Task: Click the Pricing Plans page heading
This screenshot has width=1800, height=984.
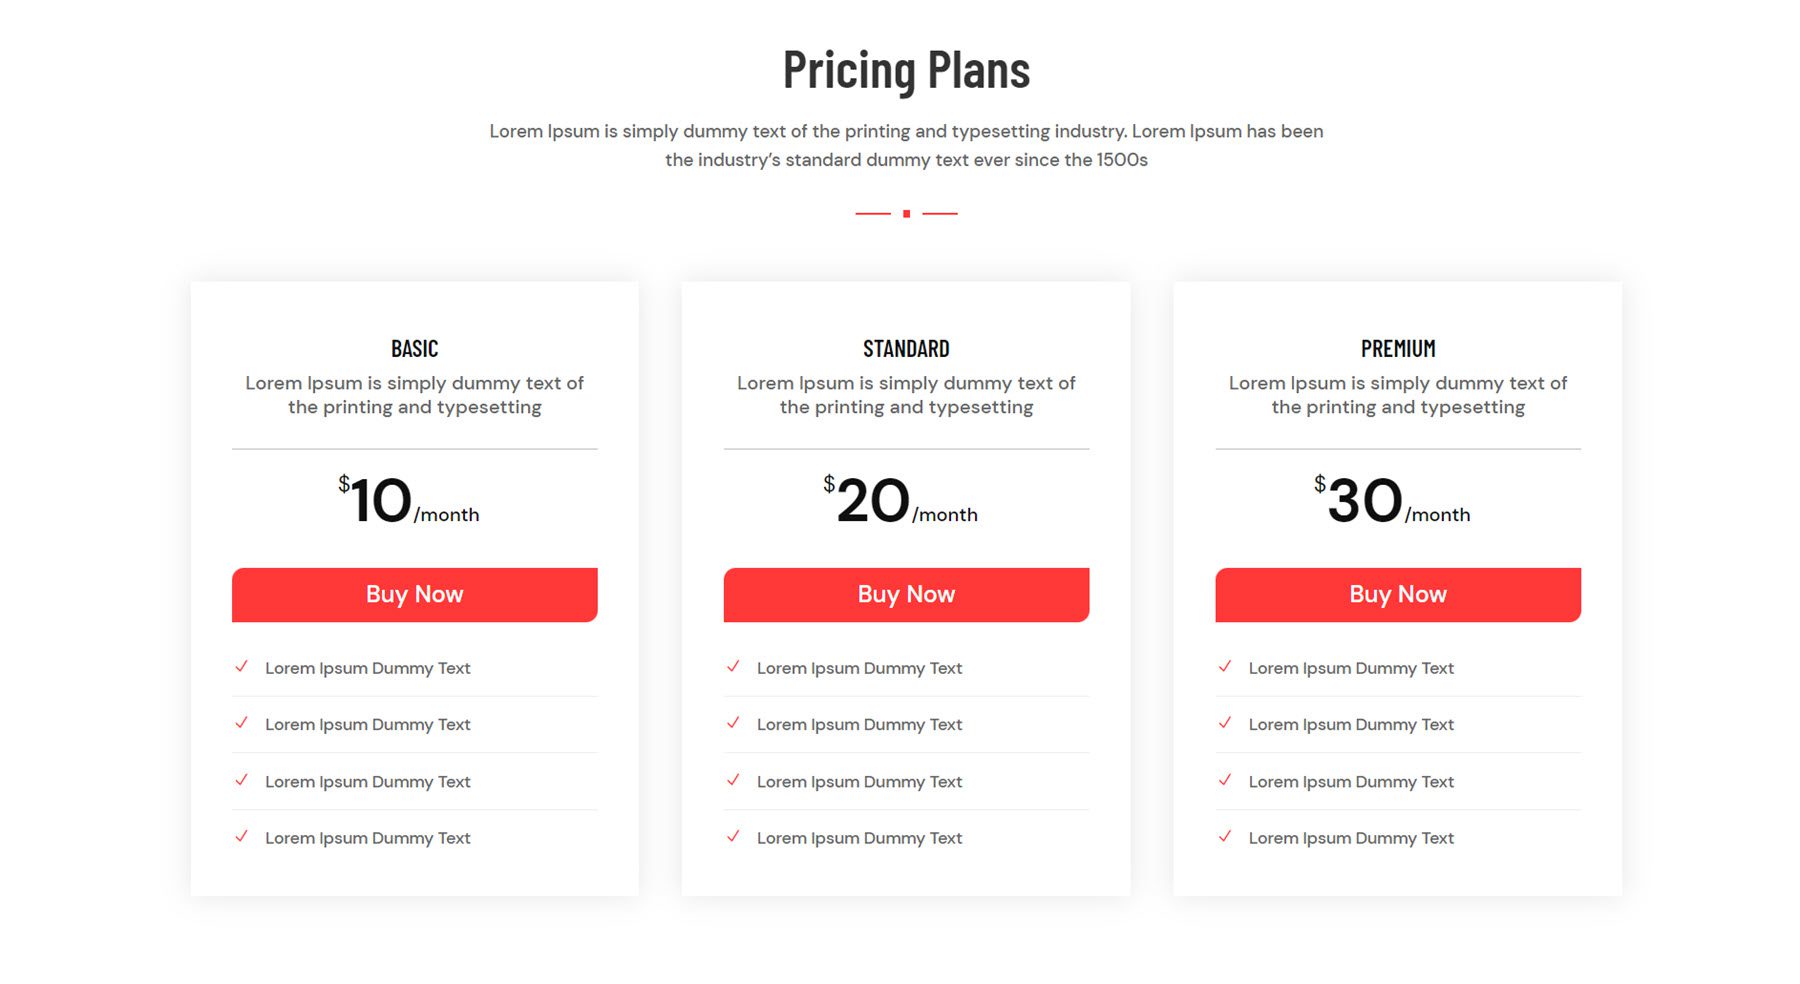Action: click(906, 69)
